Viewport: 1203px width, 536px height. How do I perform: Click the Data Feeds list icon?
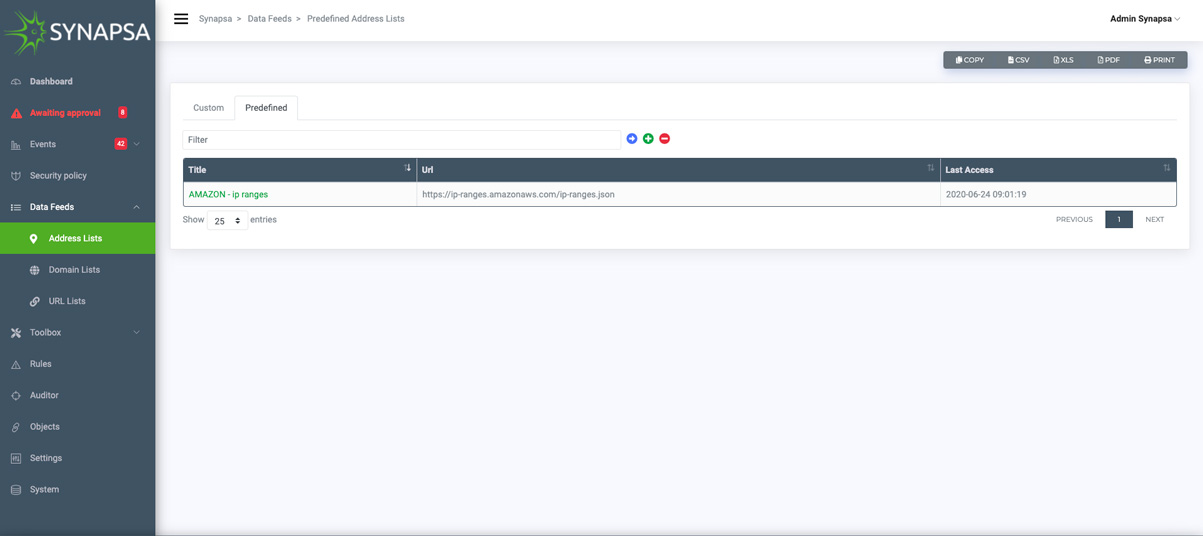click(16, 207)
